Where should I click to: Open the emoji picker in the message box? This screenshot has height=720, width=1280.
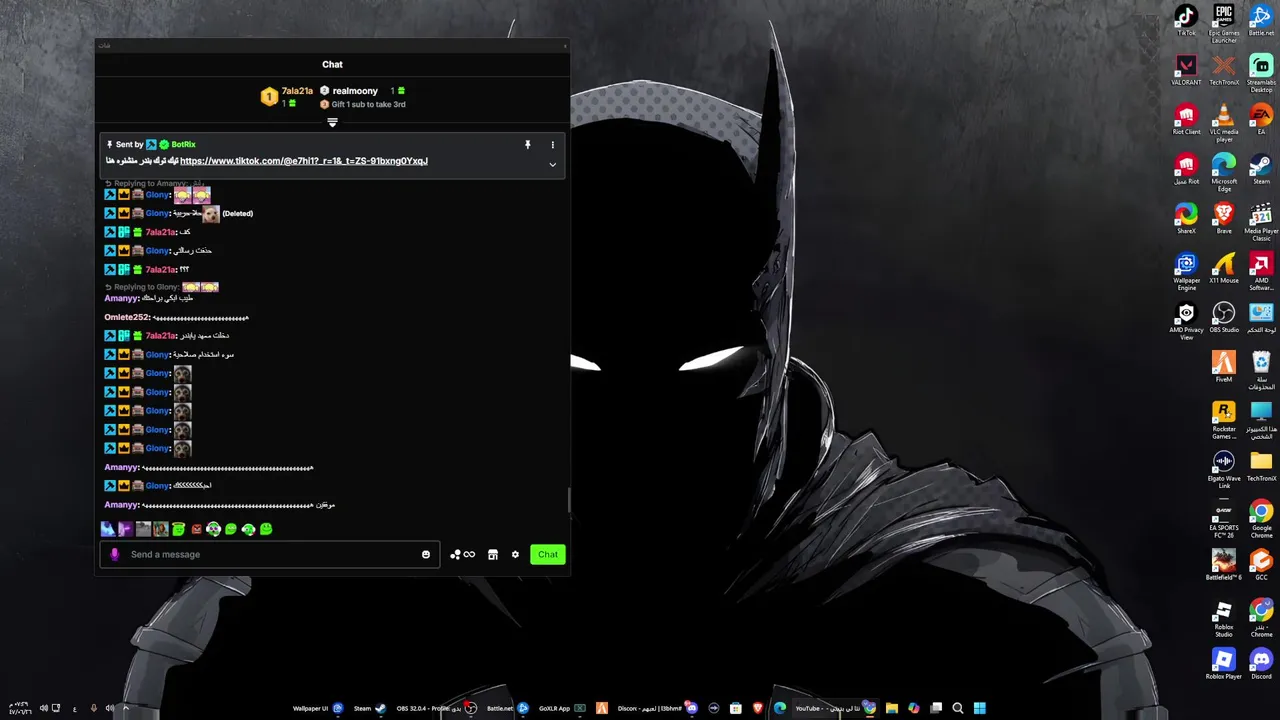coord(426,554)
